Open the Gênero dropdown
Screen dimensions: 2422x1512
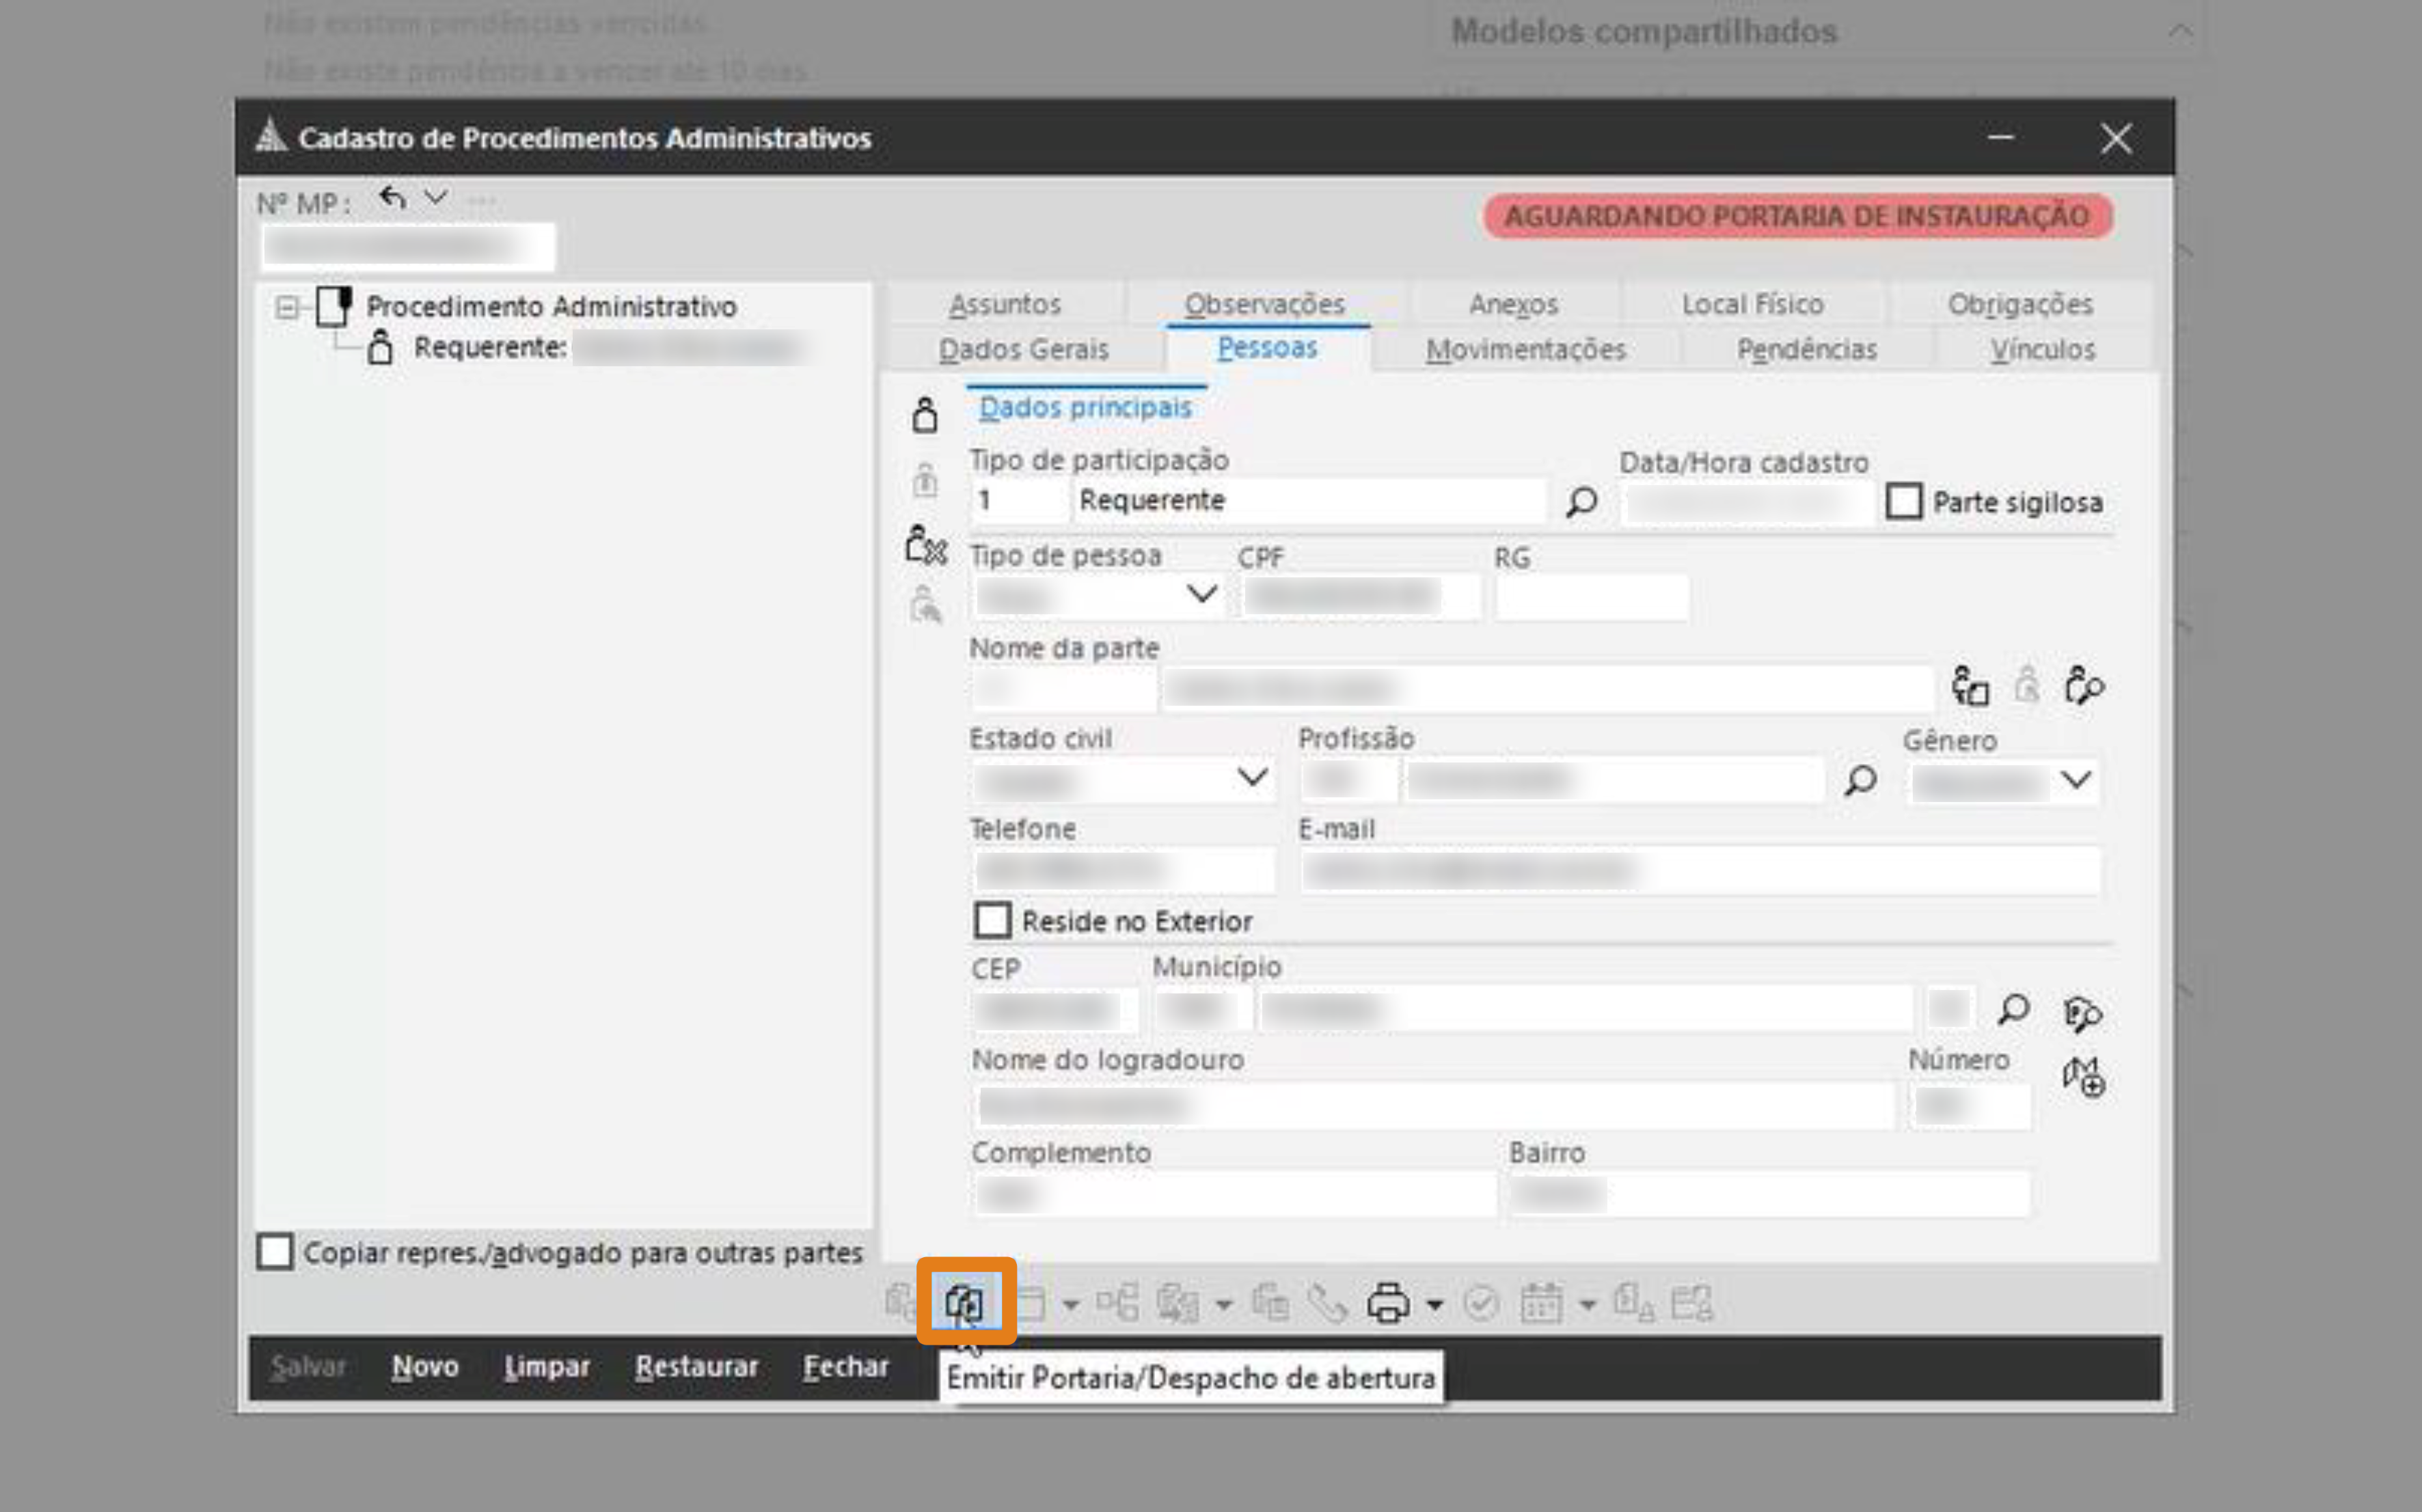click(x=2076, y=780)
